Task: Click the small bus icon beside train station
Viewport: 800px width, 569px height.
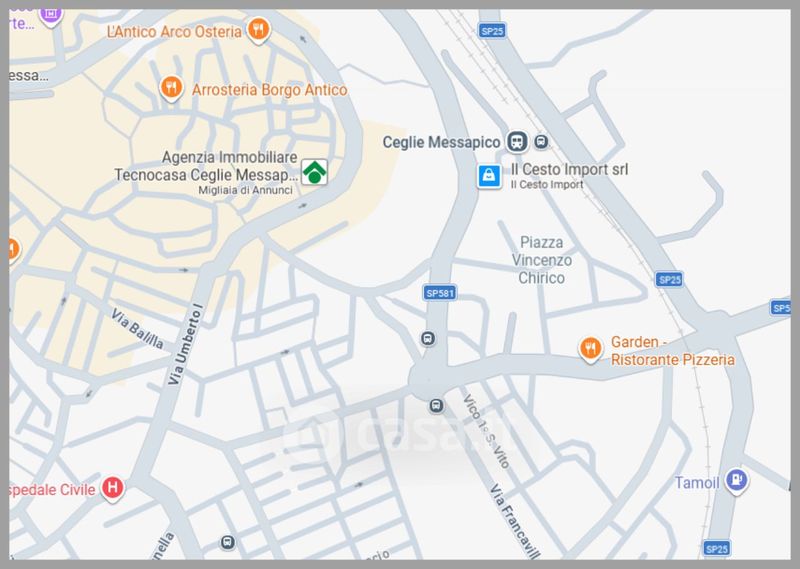Action: [541, 141]
